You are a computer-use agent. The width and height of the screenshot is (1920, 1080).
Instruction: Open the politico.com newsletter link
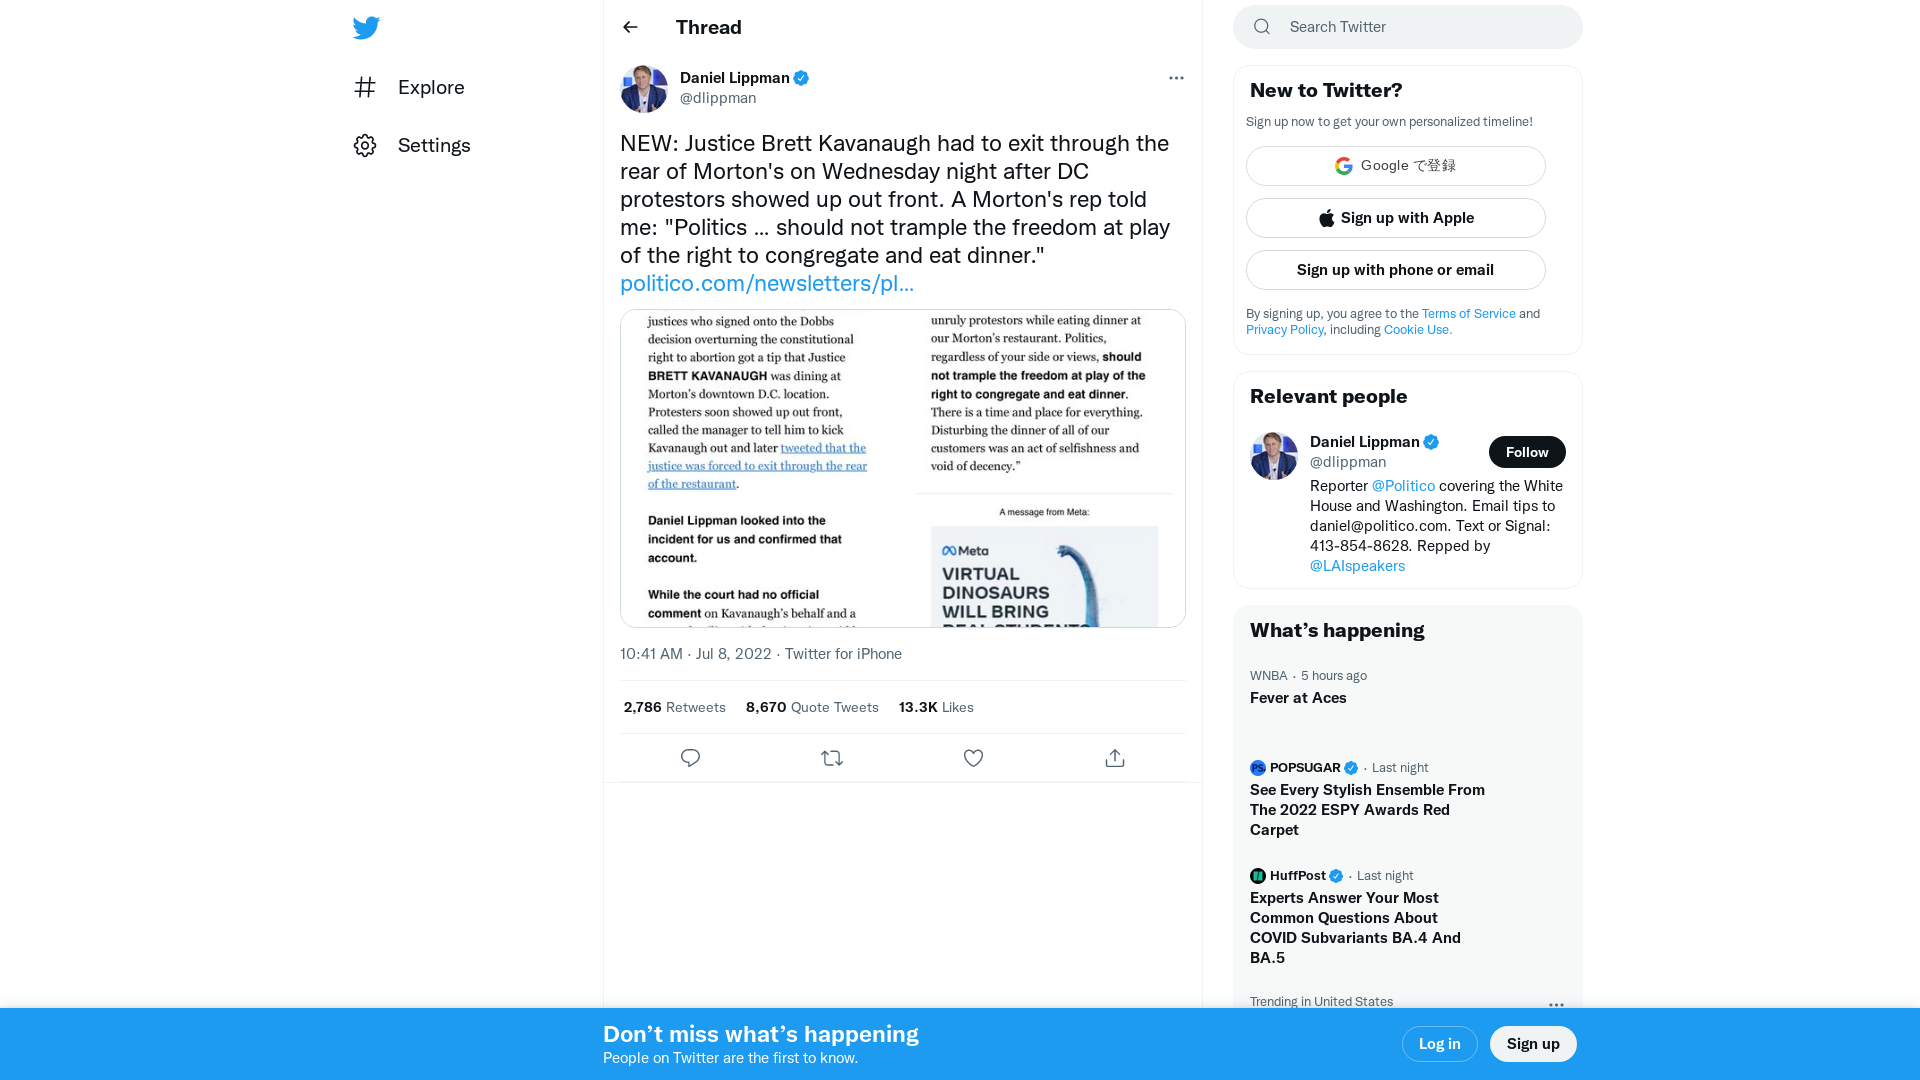pyautogui.click(x=767, y=283)
